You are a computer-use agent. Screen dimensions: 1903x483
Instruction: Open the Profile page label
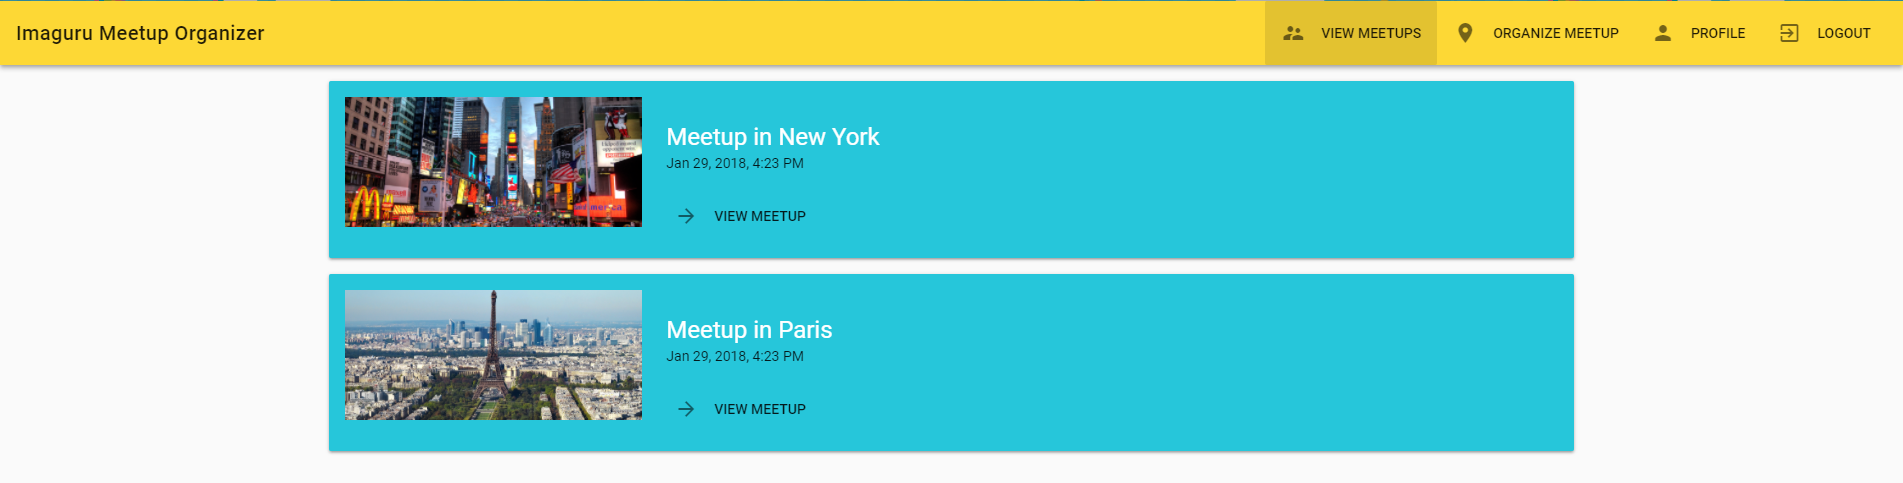pyautogui.click(x=1717, y=33)
